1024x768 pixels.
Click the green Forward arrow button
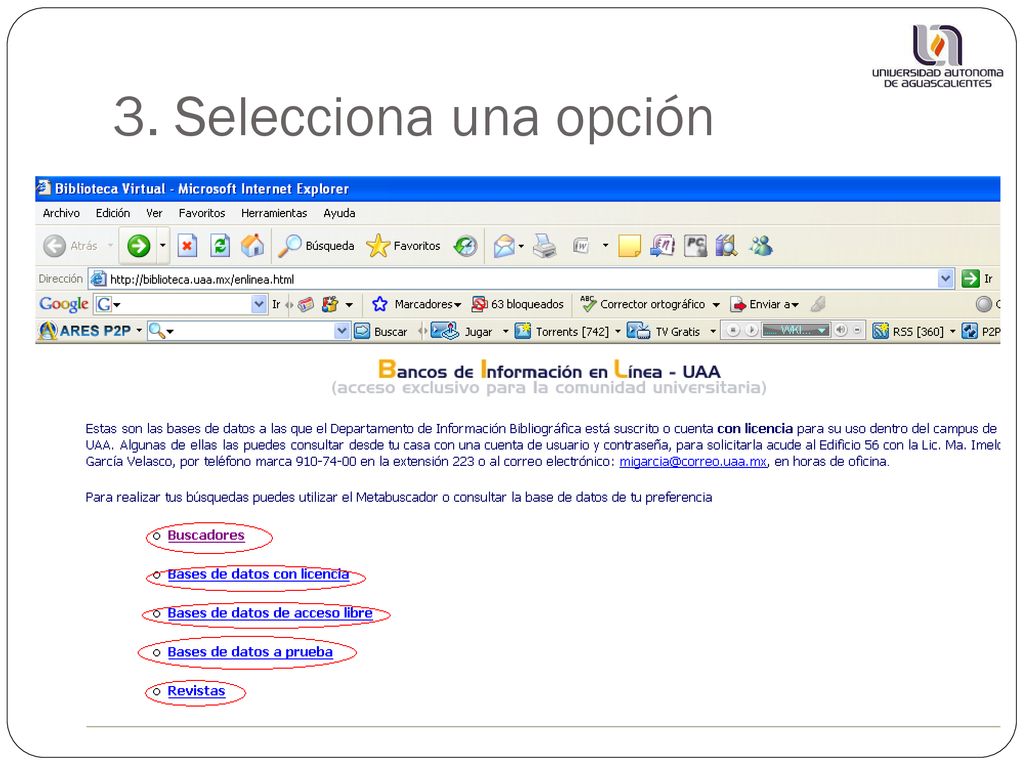coord(138,246)
